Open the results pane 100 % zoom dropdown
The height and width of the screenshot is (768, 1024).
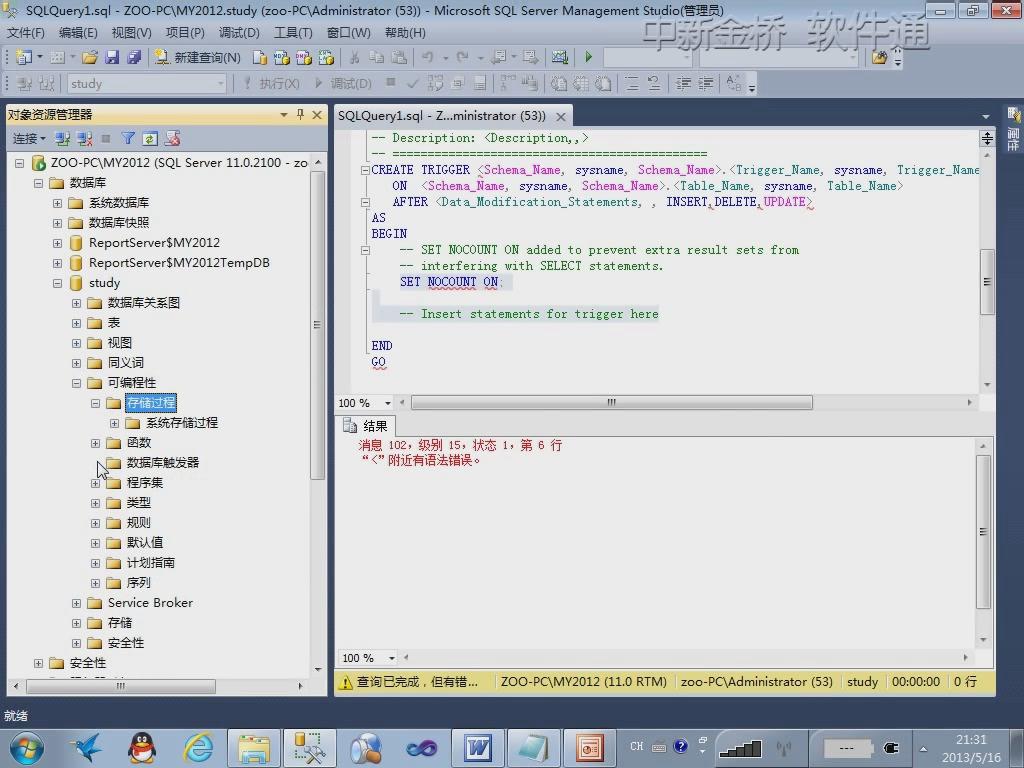(x=392, y=658)
